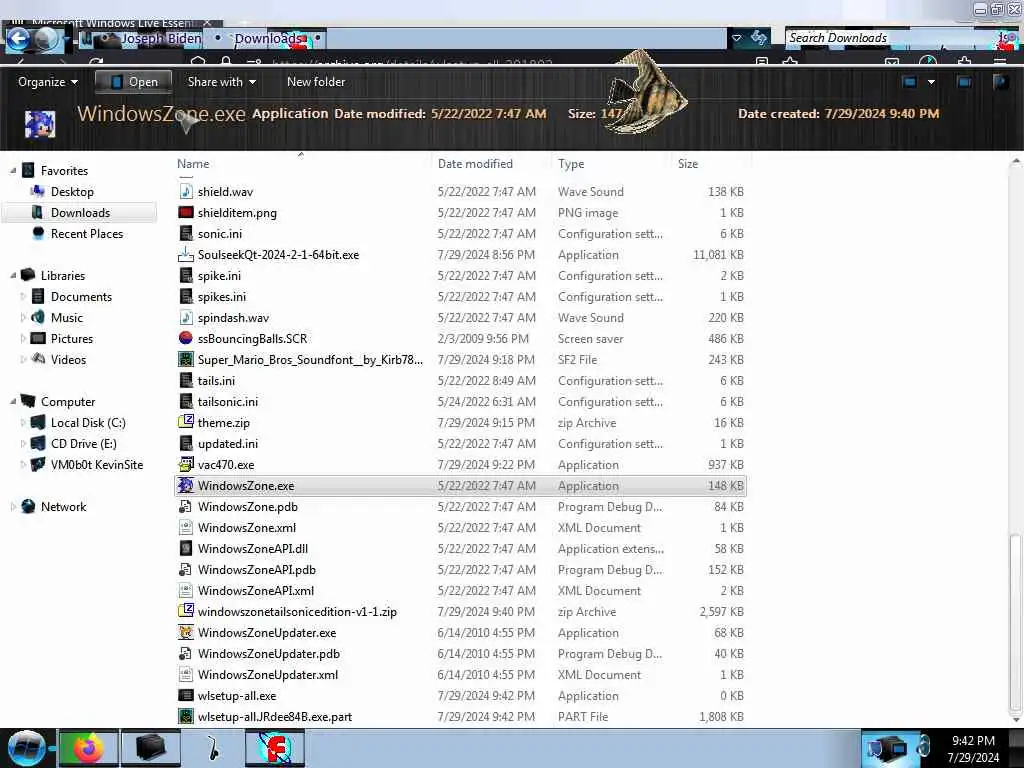Open the view options dropdown arrow
1024x768 pixels.
931,82
